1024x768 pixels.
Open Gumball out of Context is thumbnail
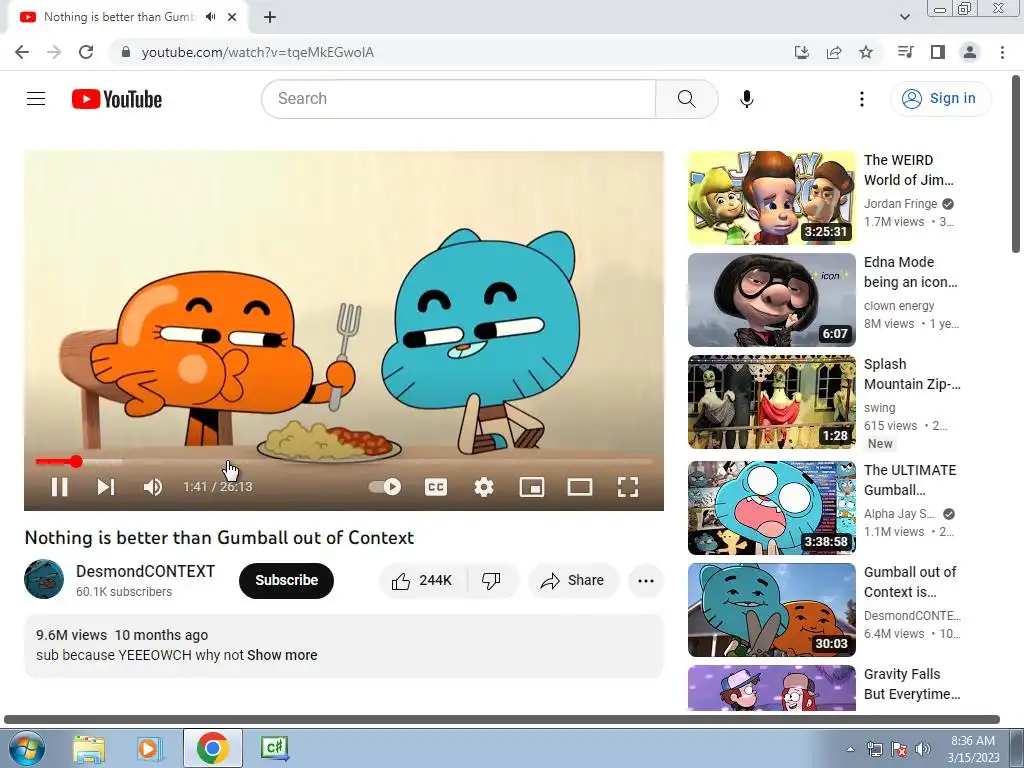771,610
